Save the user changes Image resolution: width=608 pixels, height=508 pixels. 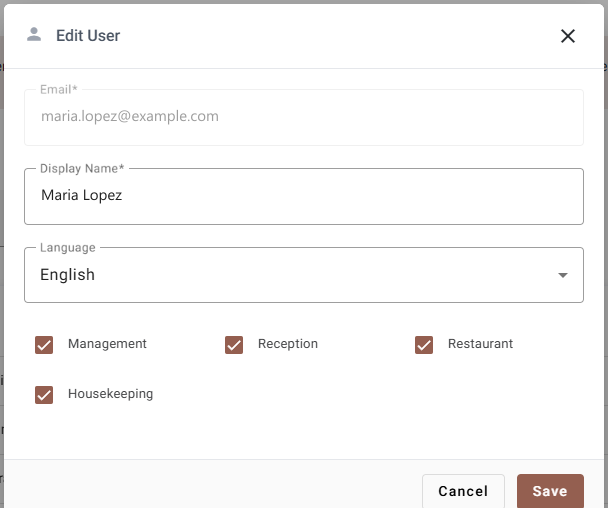550,491
